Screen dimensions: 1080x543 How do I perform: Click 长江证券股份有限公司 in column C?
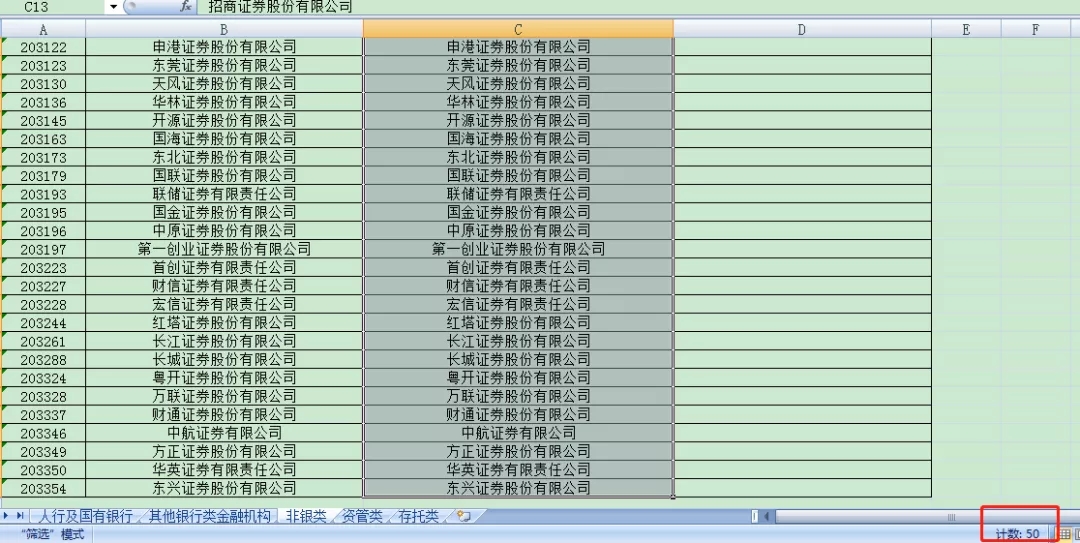pyautogui.click(x=518, y=341)
